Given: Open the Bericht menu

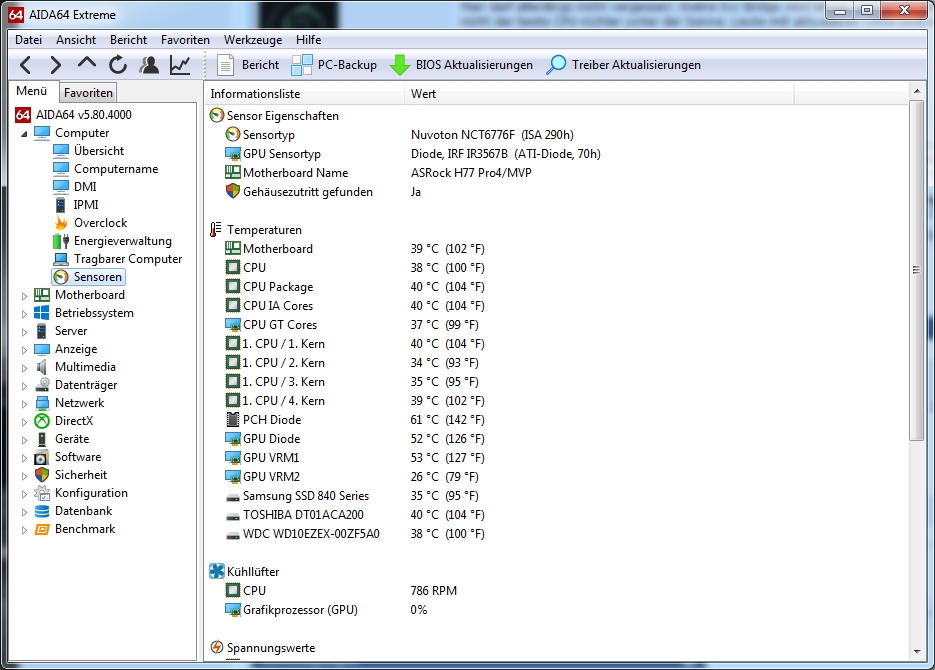Looking at the screenshot, I should point(128,40).
